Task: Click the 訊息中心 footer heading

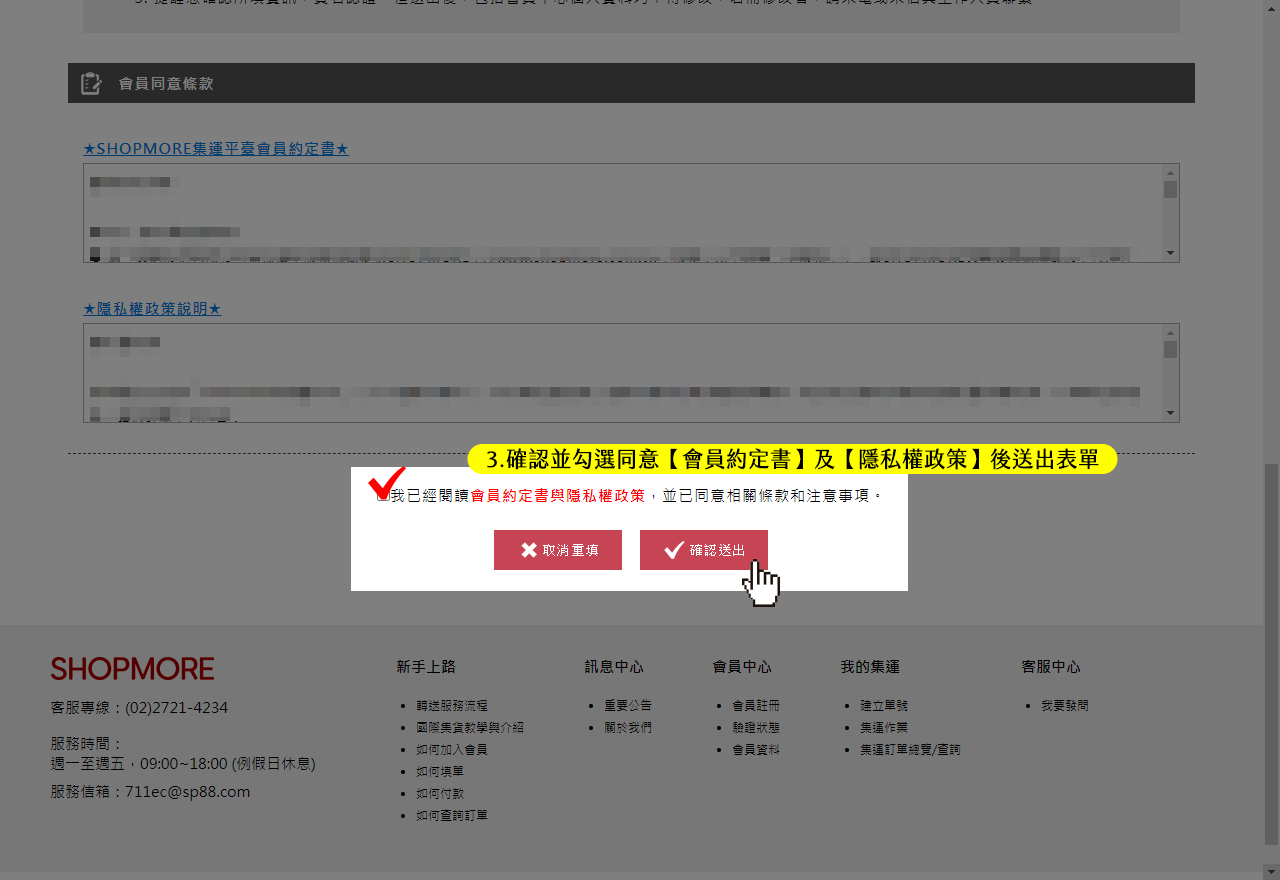Action: click(x=614, y=667)
